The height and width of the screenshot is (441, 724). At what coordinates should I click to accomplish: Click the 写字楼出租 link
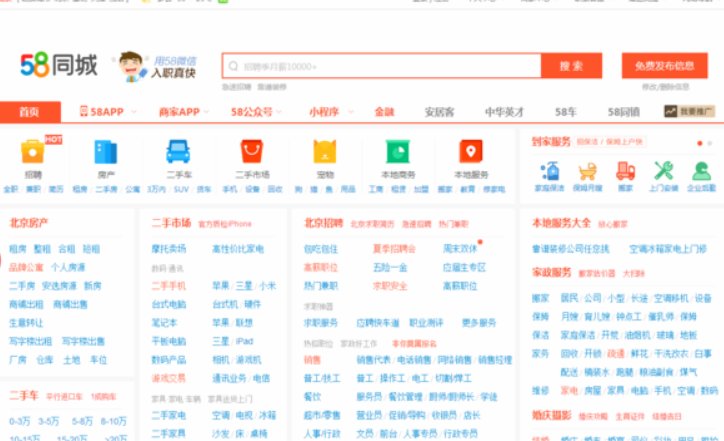tap(30, 341)
